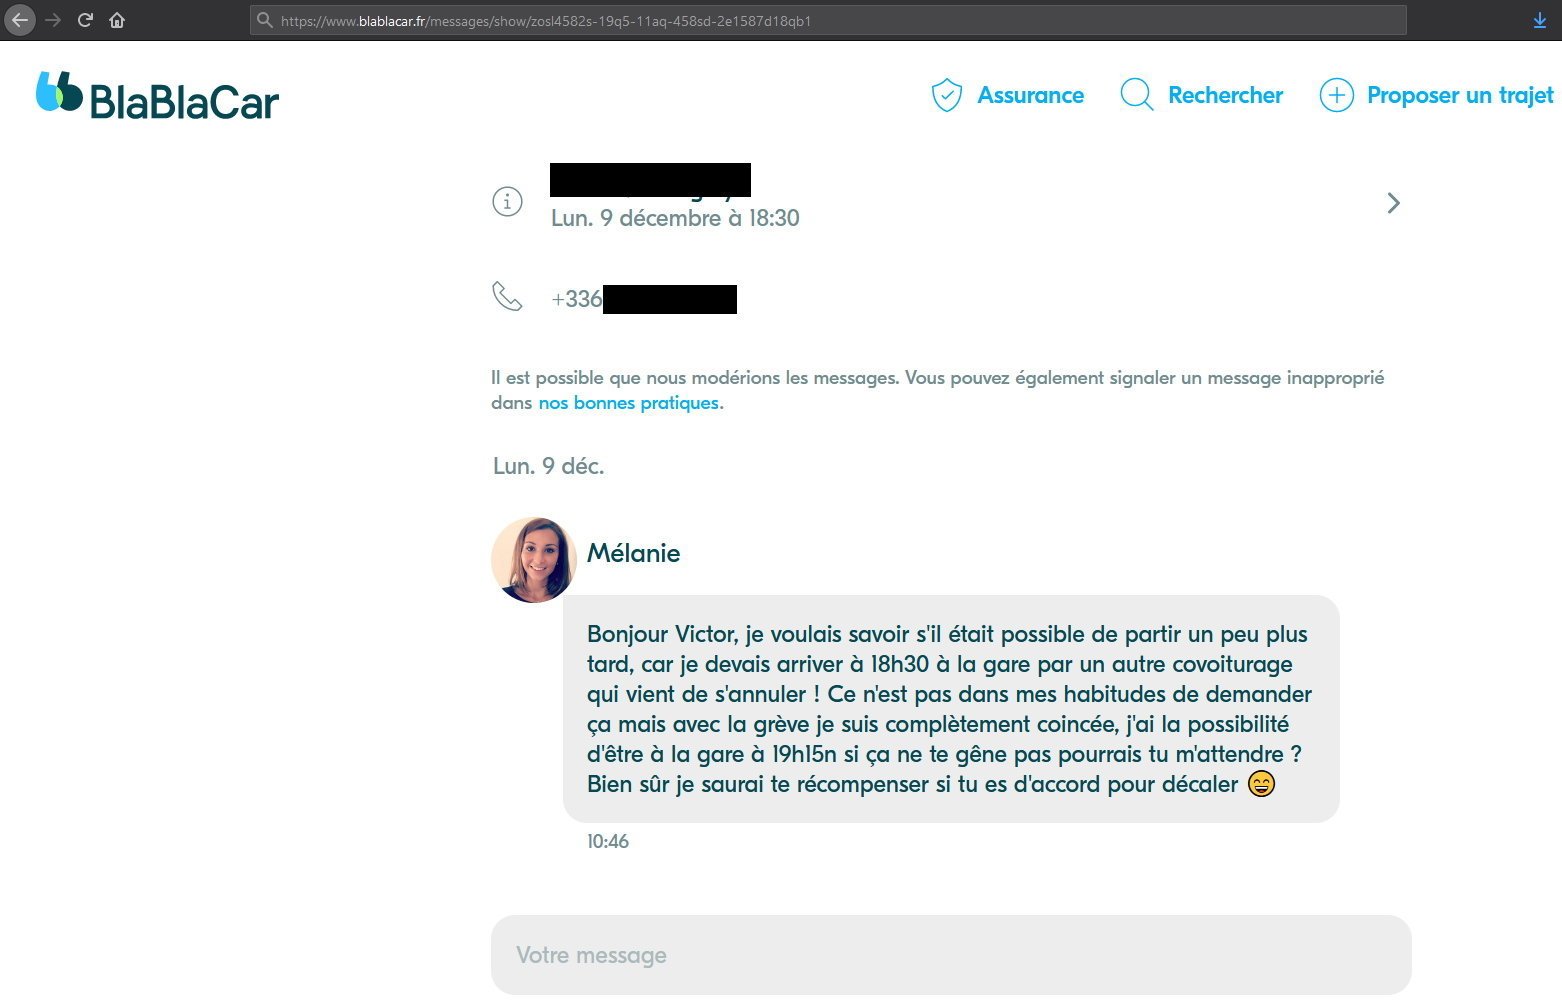Click the browser forward arrow
Image resolution: width=1562 pixels, height=1000 pixels.
coord(53,20)
